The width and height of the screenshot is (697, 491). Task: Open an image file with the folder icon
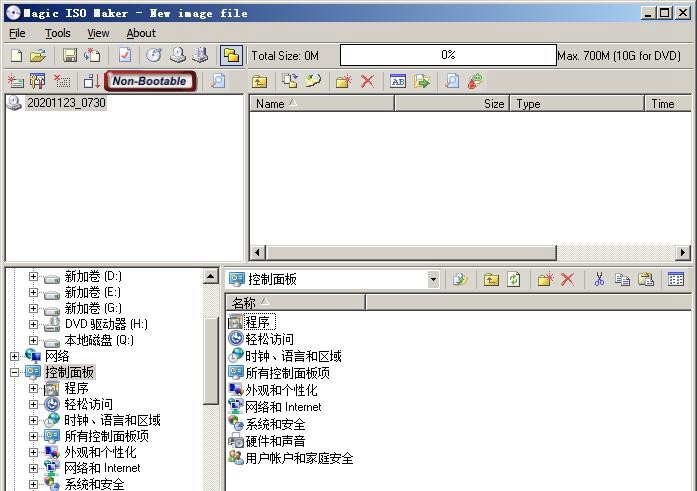point(38,56)
